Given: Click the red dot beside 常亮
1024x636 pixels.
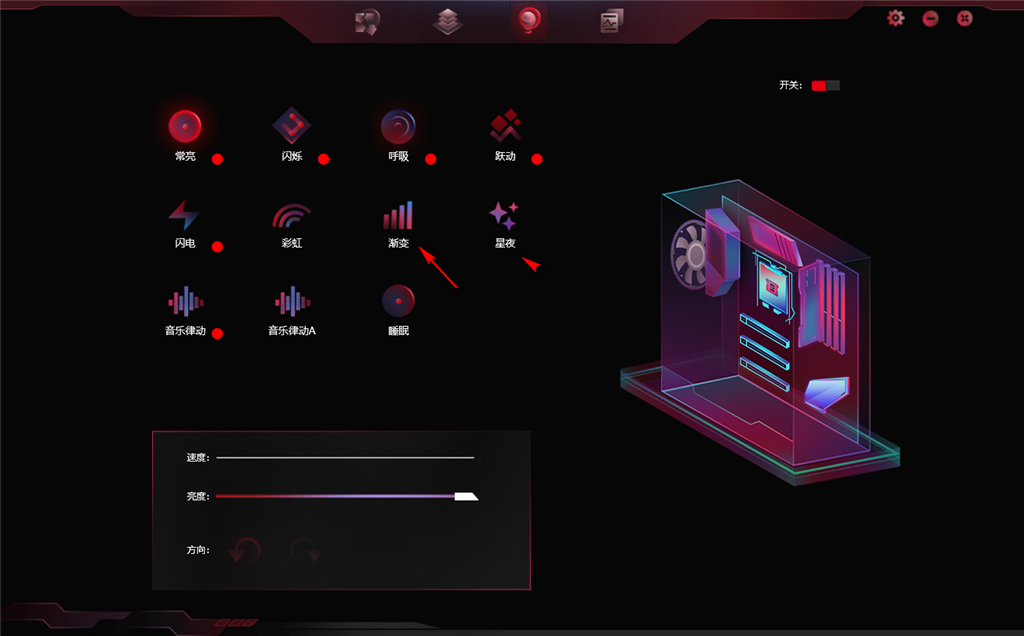Looking at the screenshot, I should (x=218, y=157).
